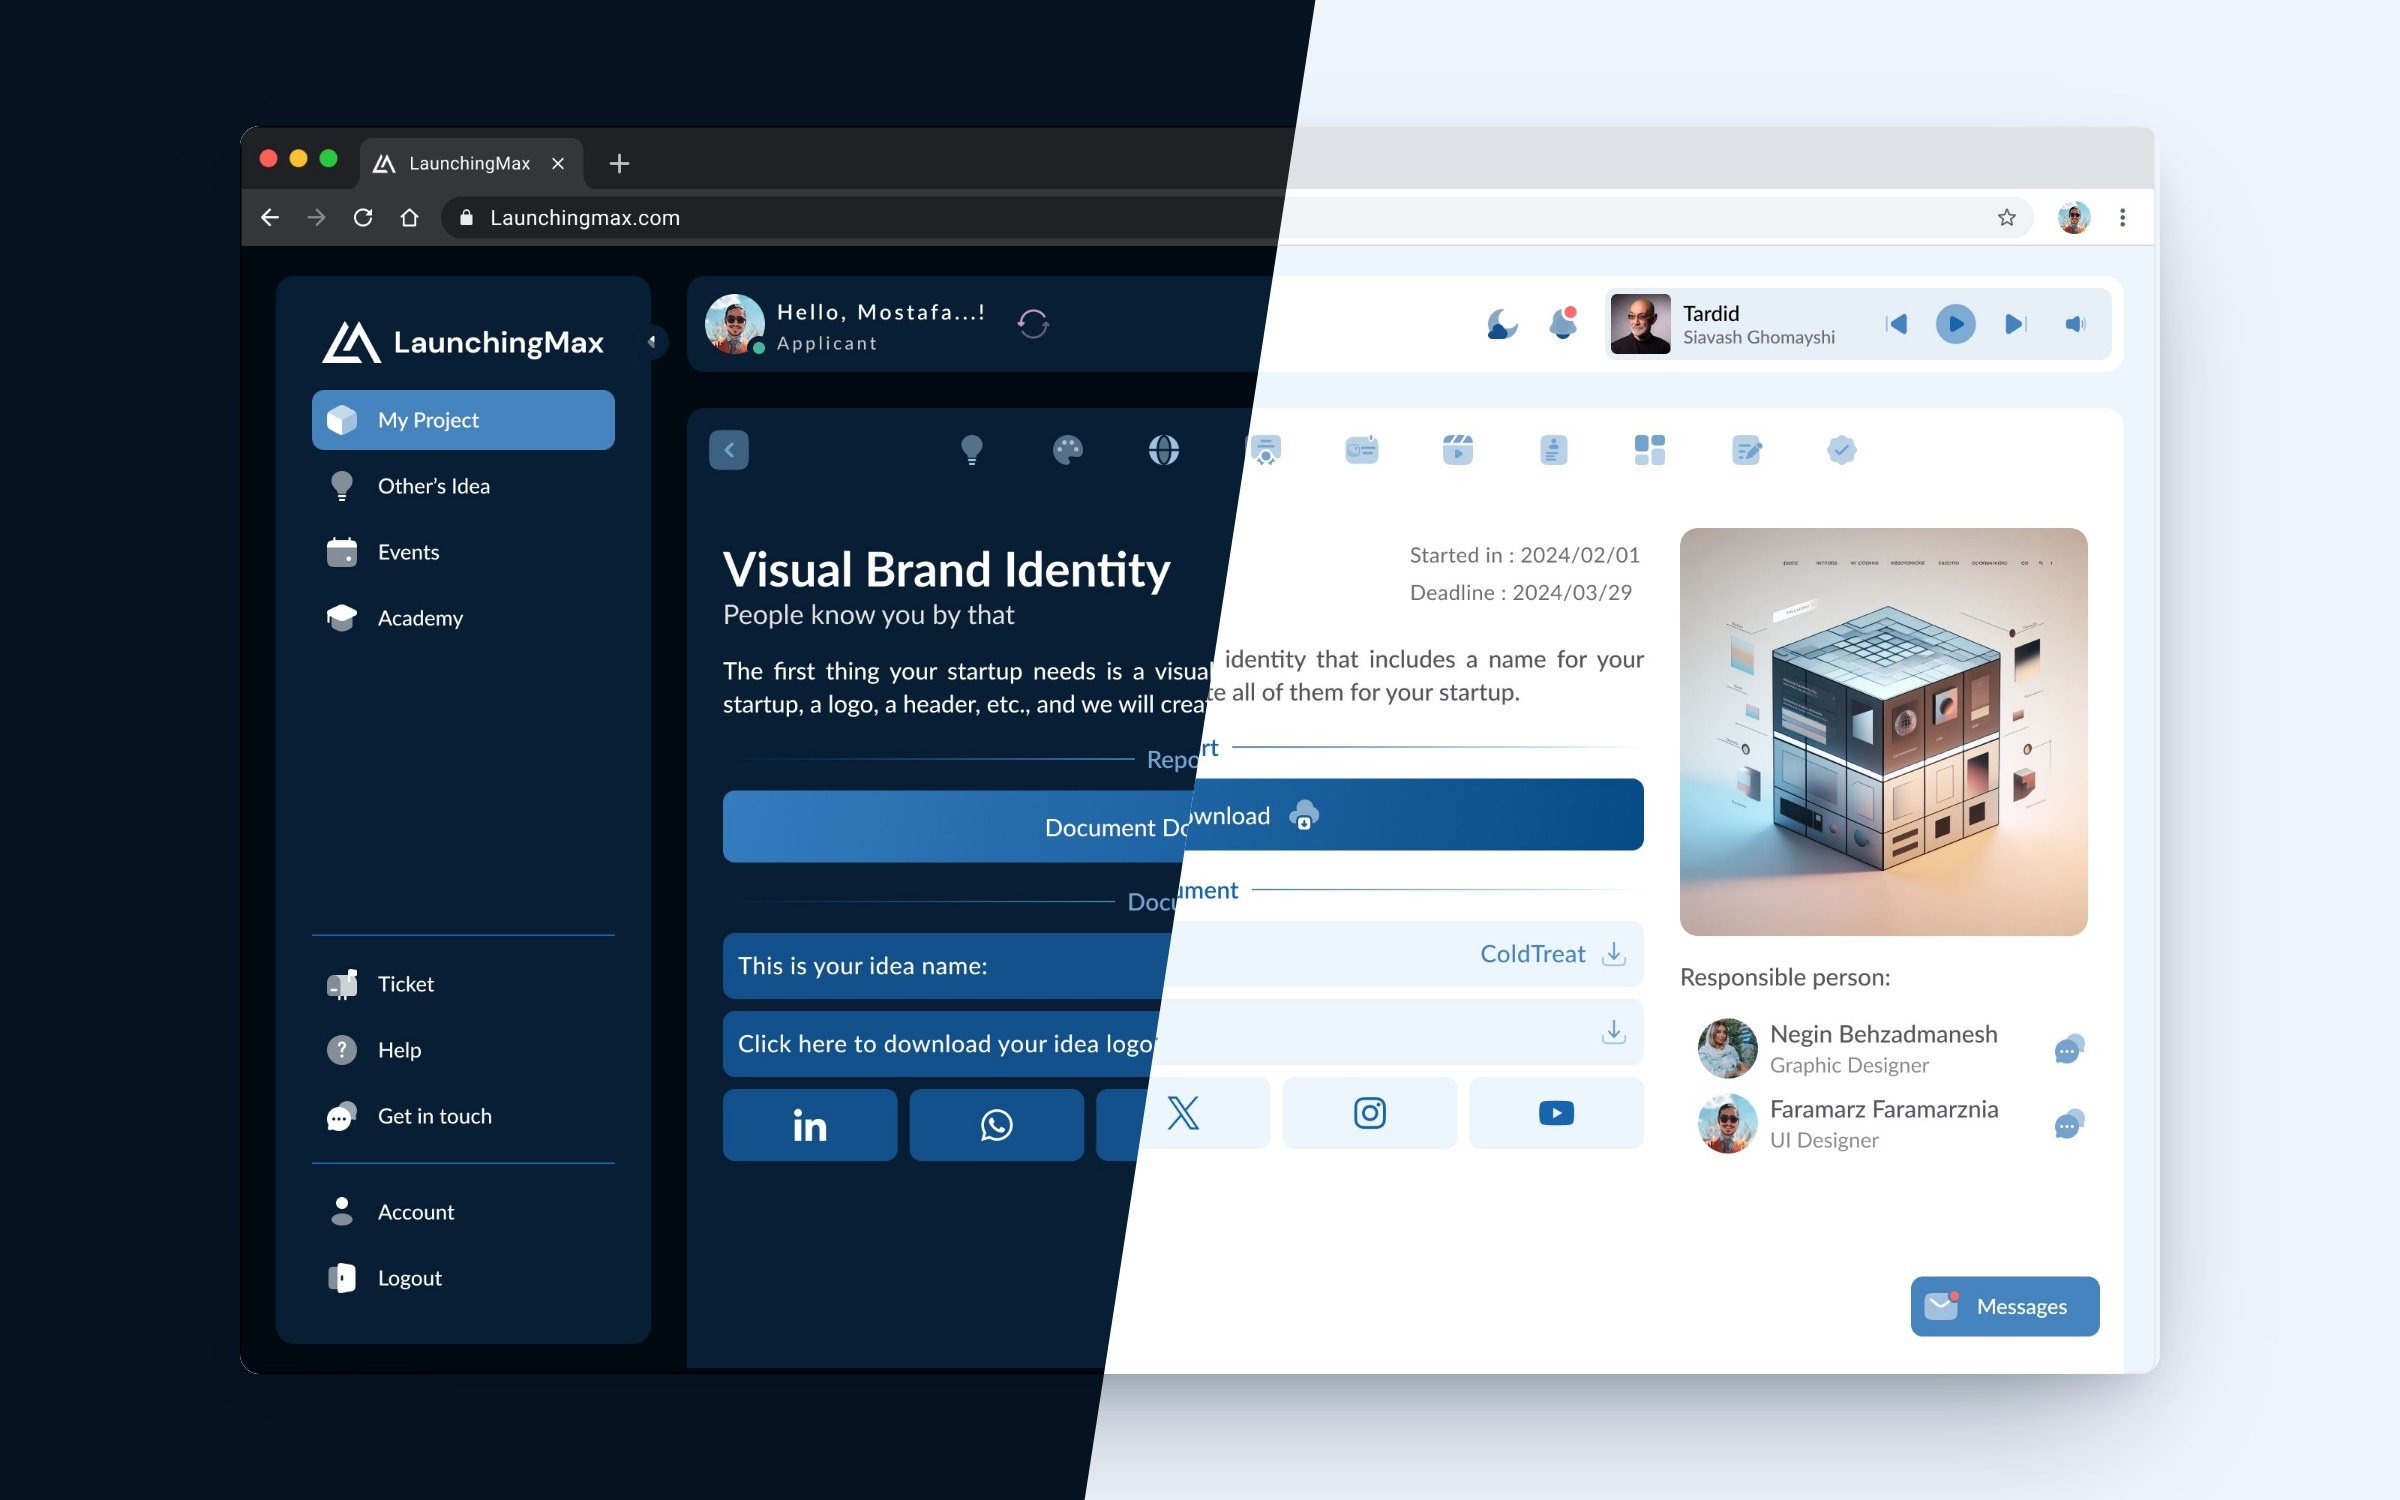Image resolution: width=2400 pixels, height=1500 pixels.
Task: Select the video clapper step icon
Action: pyautogui.click(x=1458, y=450)
